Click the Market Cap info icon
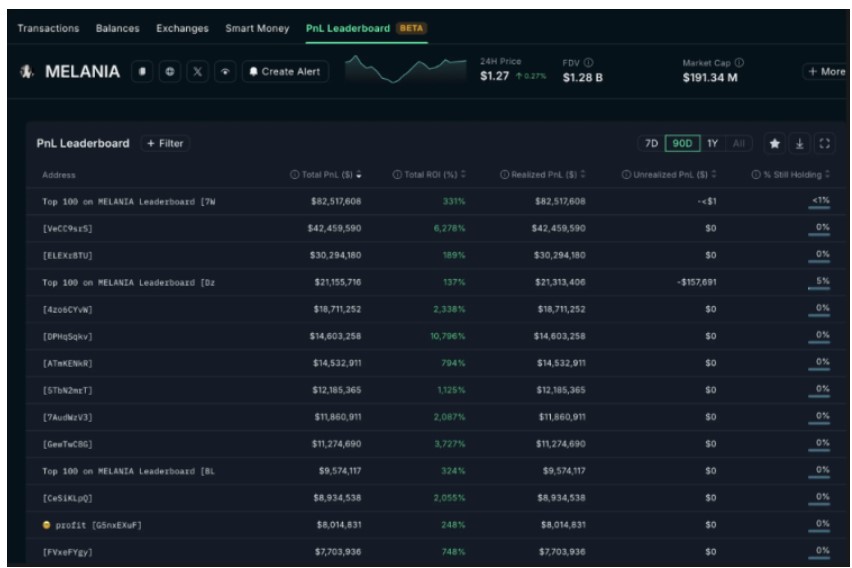The height and width of the screenshot is (568, 852). [739, 63]
